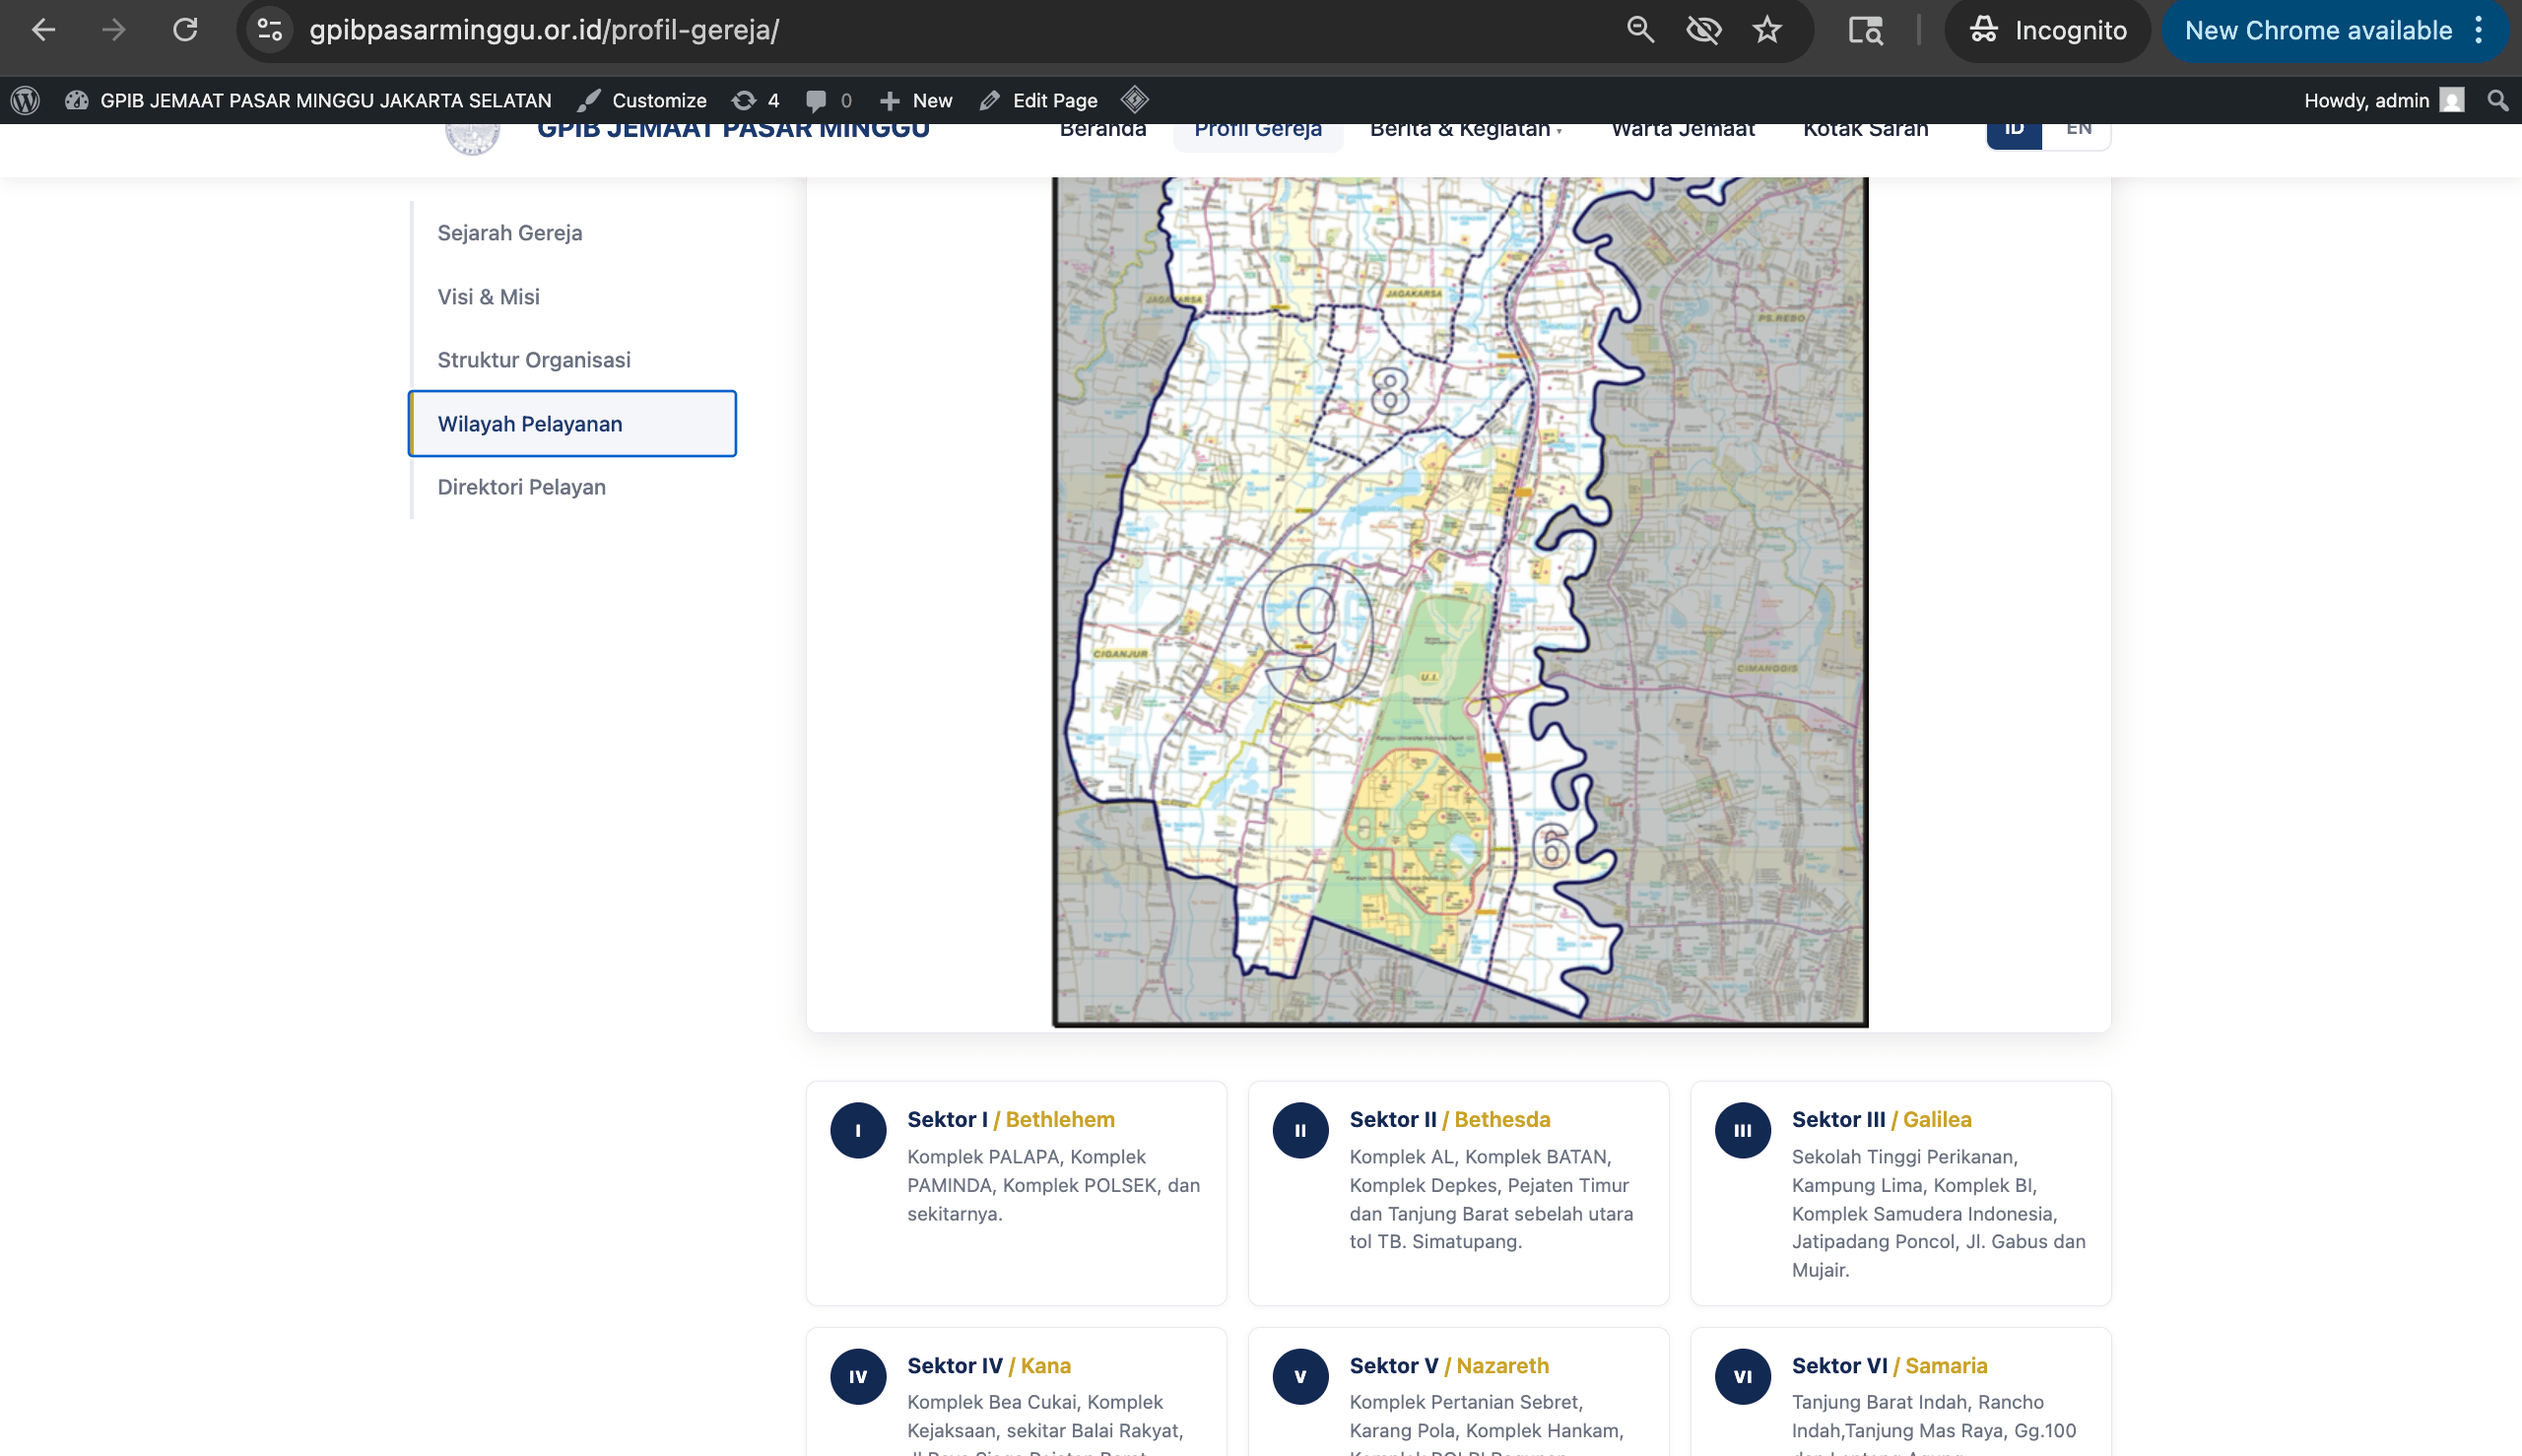This screenshot has height=1456, width=2522.
Task: Select Visi & Misi sidebar tab
Action: [574, 297]
